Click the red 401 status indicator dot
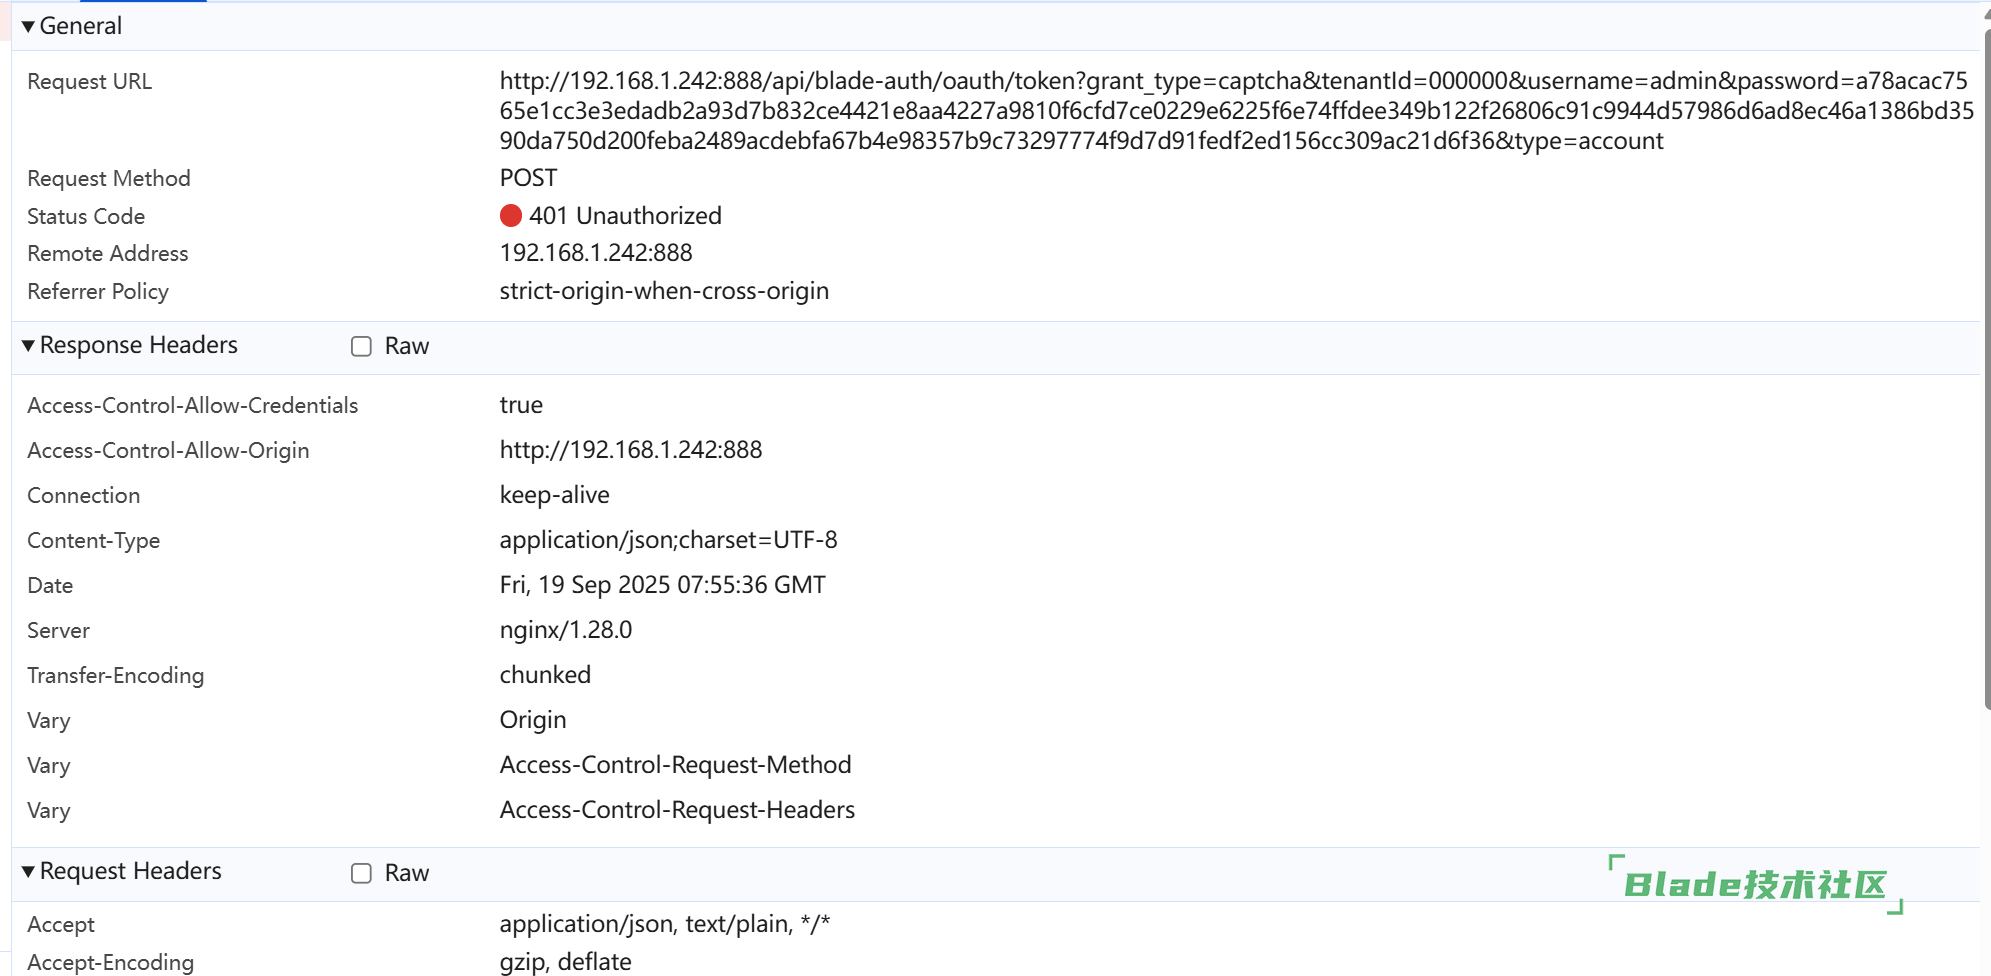1991x976 pixels. (x=511, y=216)
